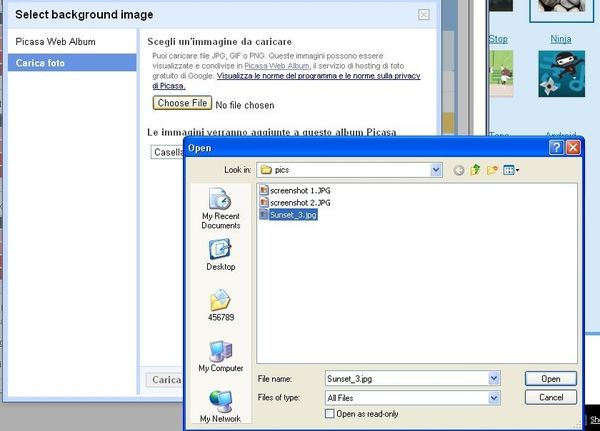Click the Cancel button

pos(550,397)
